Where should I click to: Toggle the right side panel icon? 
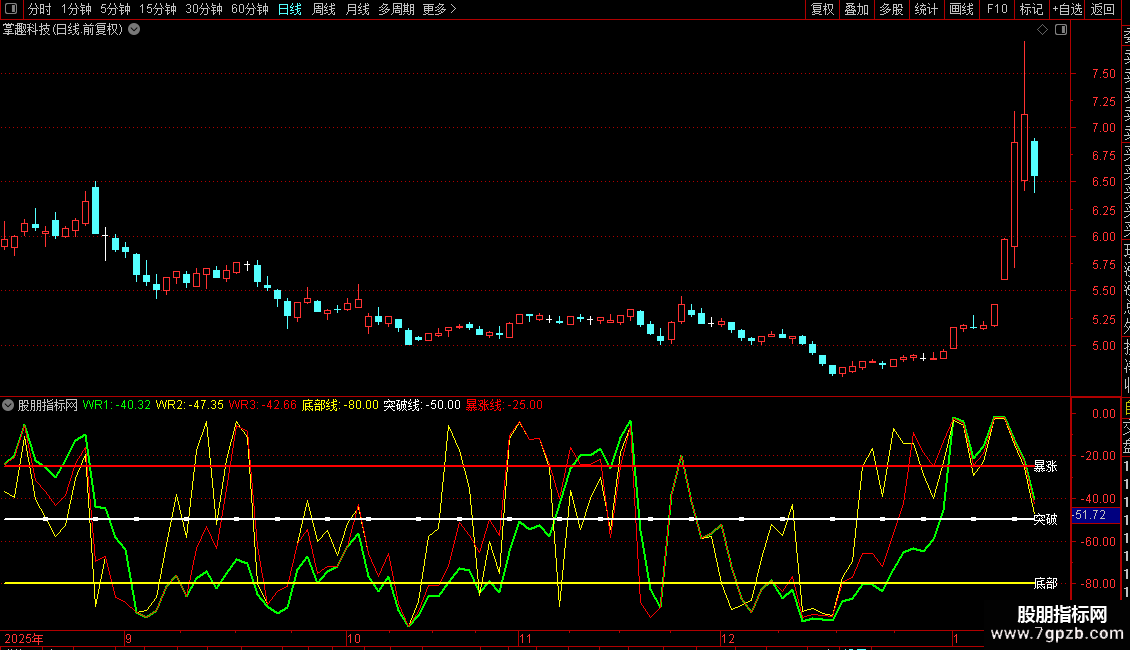click(1061, 30)
